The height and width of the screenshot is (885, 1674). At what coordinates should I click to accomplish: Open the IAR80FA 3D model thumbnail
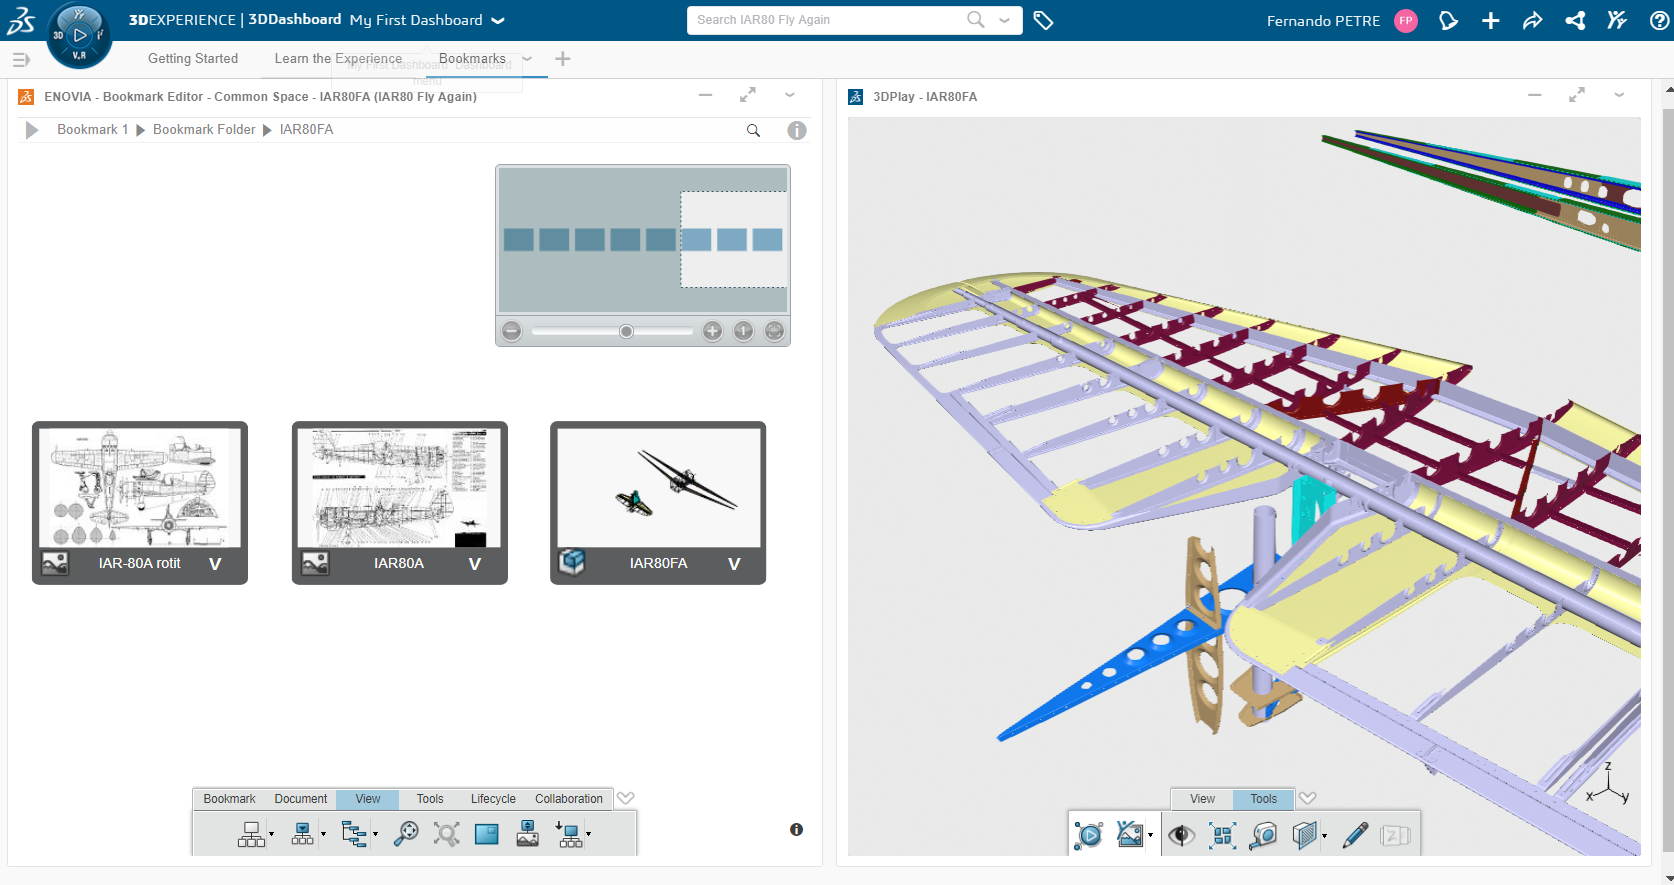tap(659, 488)
